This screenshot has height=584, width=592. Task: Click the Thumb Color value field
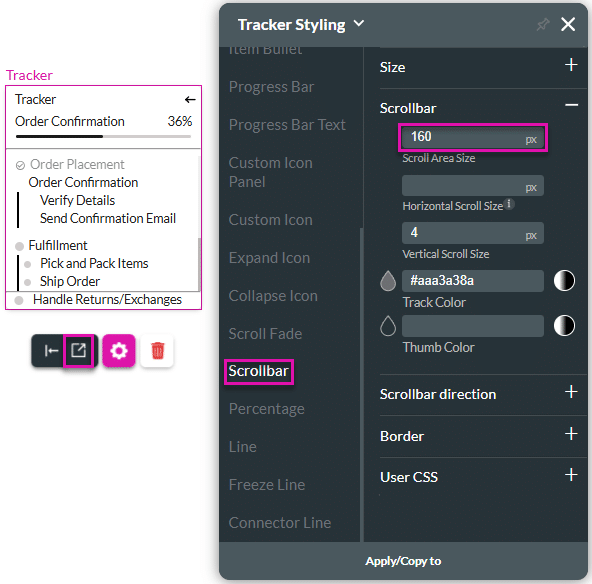(473, 326)
